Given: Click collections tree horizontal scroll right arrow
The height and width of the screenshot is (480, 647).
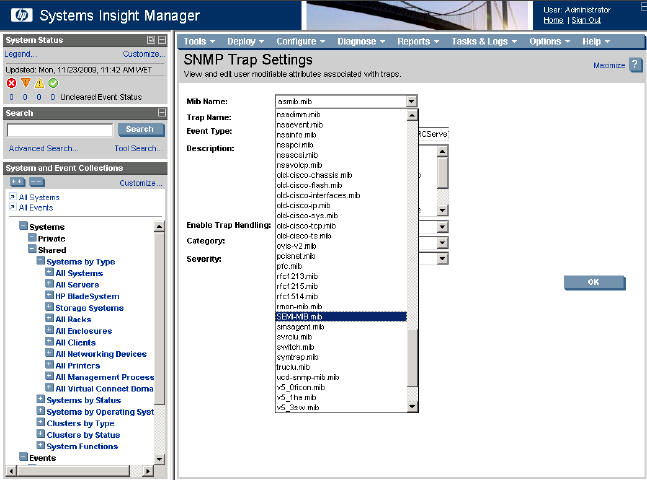Looking at the screenshot, I should pyautogui.click(x=148, y=471).
